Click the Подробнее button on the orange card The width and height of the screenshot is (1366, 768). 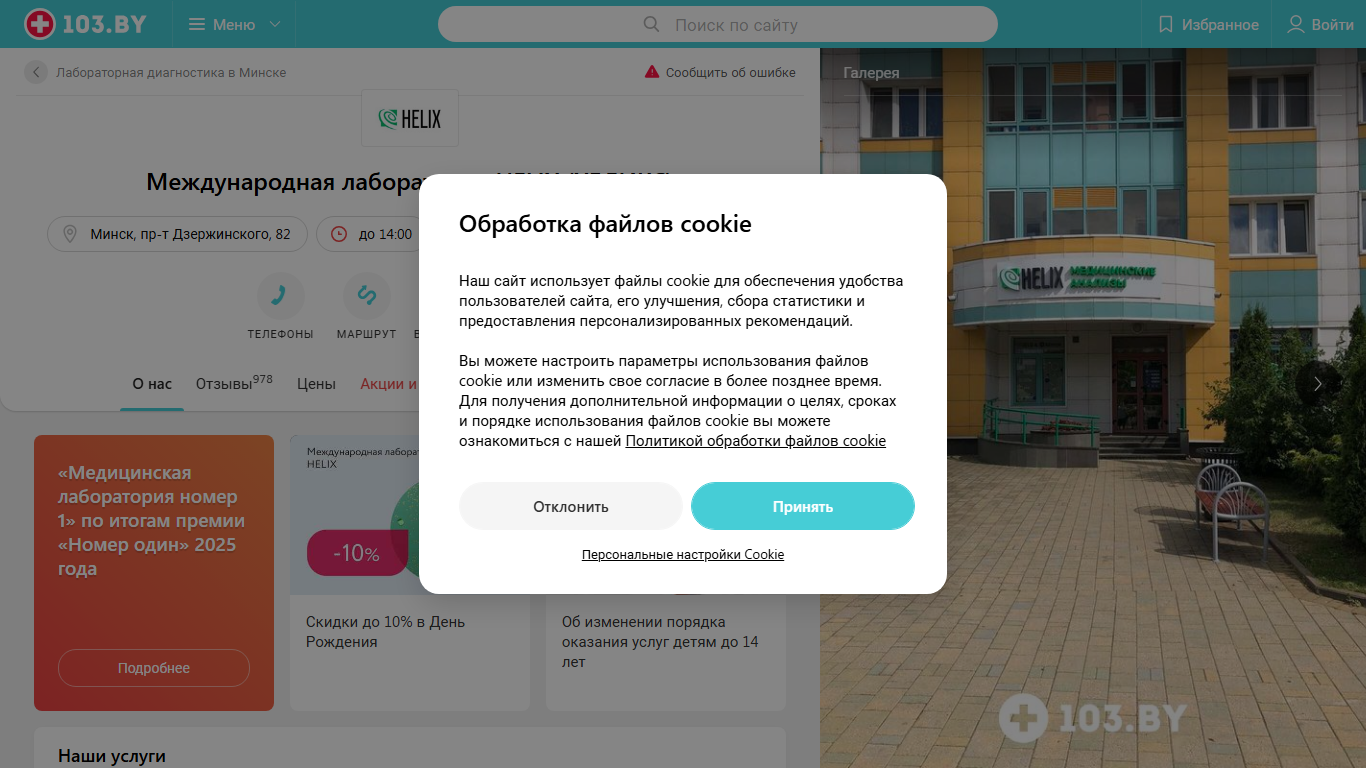(154, 668)
